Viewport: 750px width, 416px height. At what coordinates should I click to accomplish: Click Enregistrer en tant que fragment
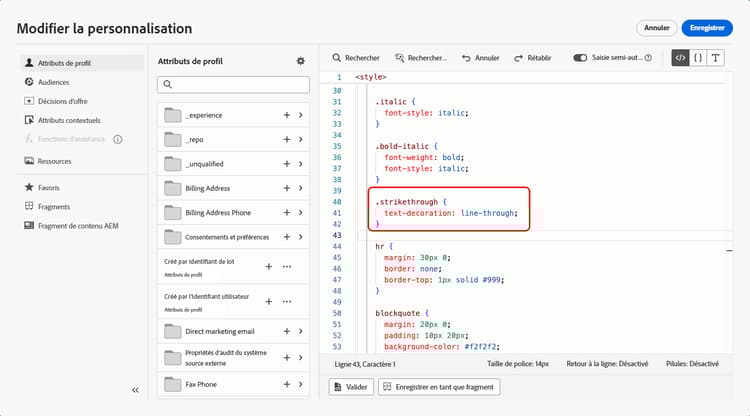(439, 387)
